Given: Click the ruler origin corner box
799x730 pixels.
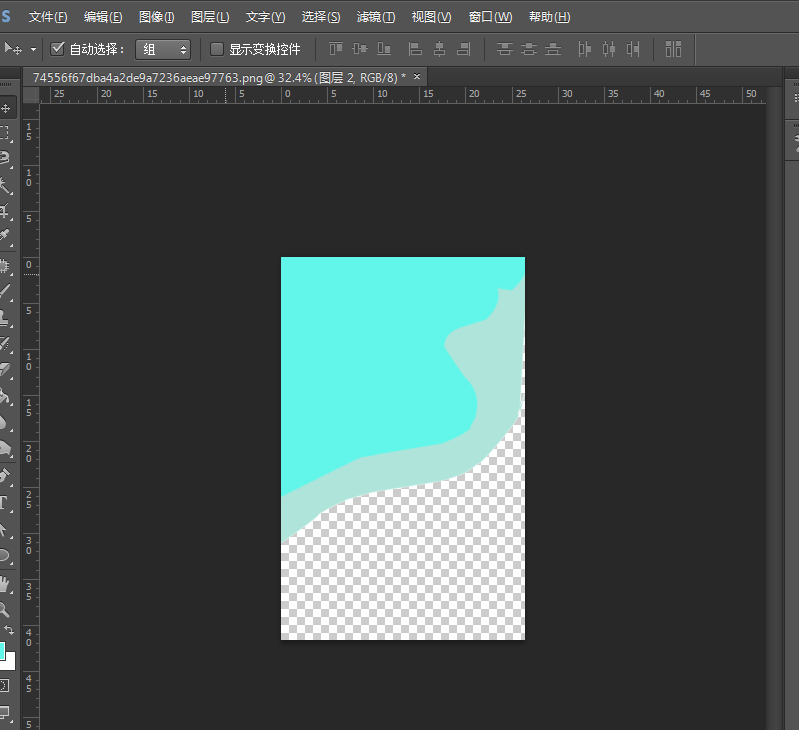Looking at the screenshot, I should pyautogui.click(x=31, y=95).
